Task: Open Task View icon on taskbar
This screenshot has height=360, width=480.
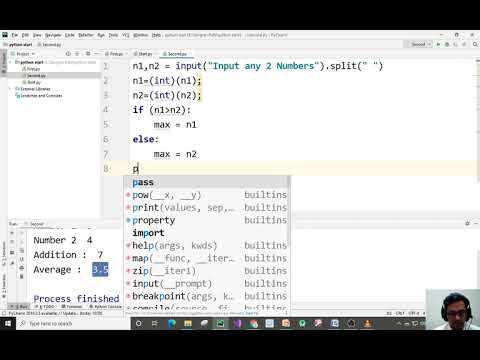Action: [155, 323]
